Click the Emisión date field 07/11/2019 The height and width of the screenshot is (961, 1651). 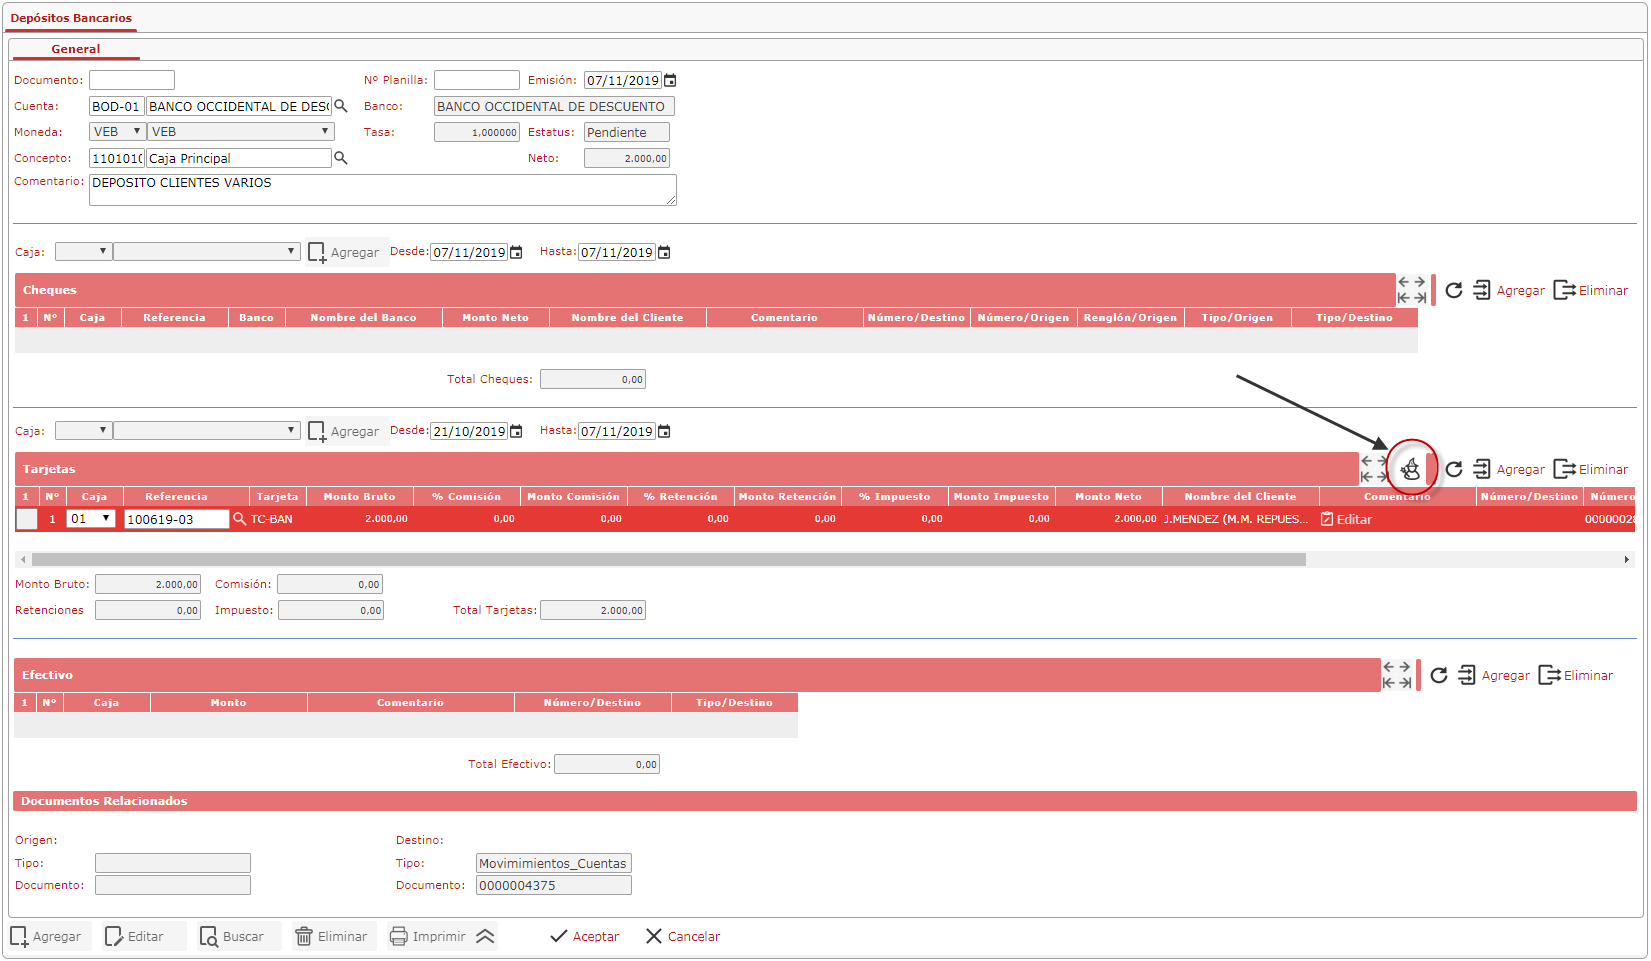tap(623, 80)
